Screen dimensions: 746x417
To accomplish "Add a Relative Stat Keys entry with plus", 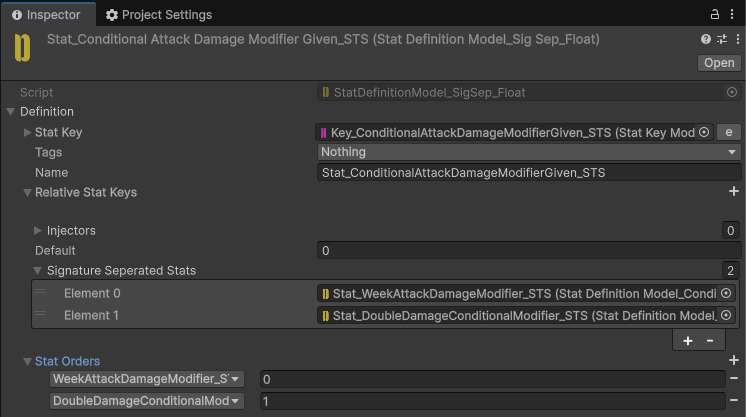I will click(x=733, y=191).
